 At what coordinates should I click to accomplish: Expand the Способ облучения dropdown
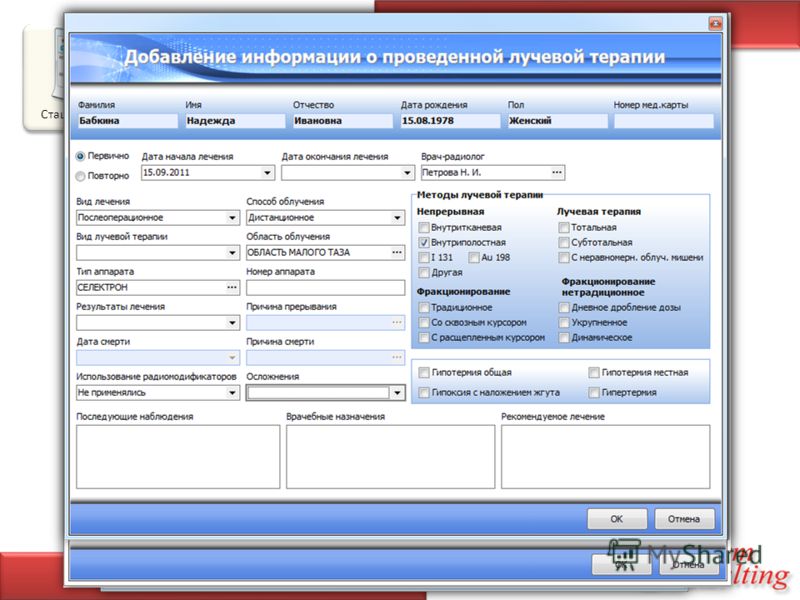point(397,218)
